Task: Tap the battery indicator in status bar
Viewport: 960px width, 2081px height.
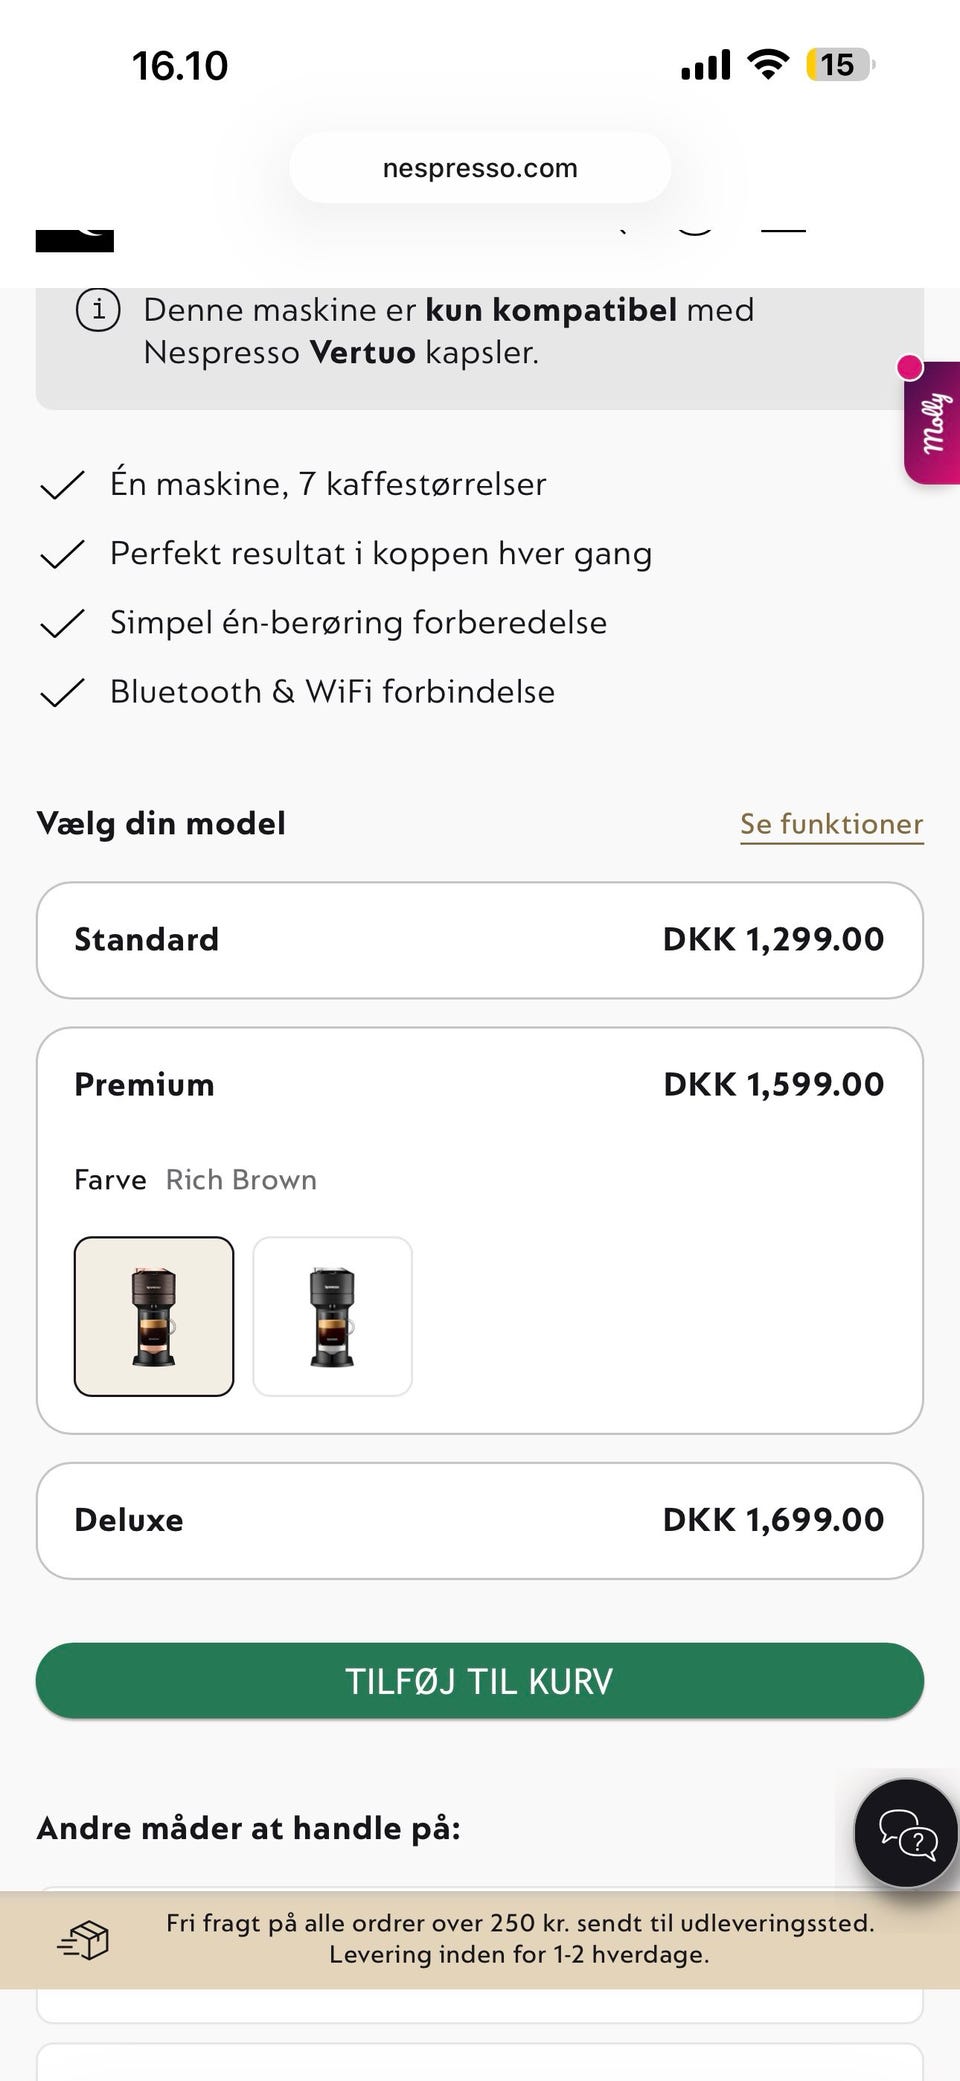Action: click(839, 66)
